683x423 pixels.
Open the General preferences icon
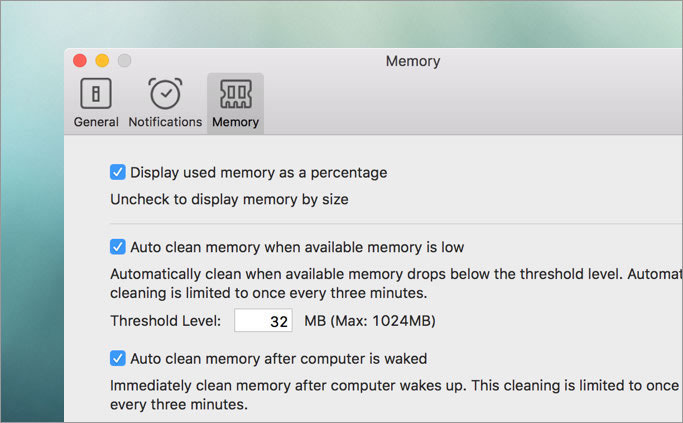pos(96,93)
